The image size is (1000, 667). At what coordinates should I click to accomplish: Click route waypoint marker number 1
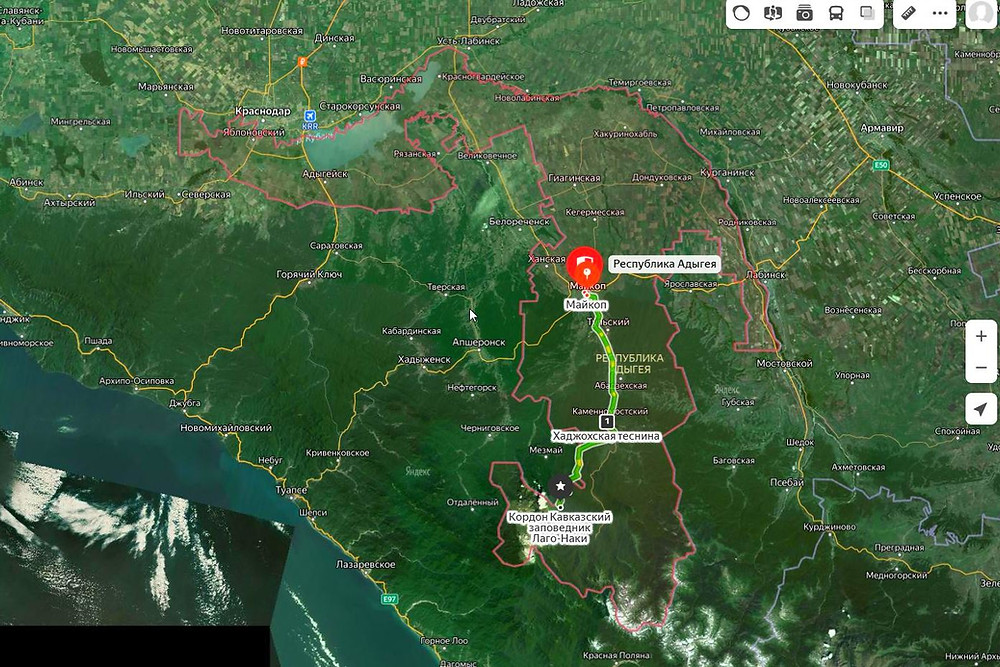coord(607,421)
